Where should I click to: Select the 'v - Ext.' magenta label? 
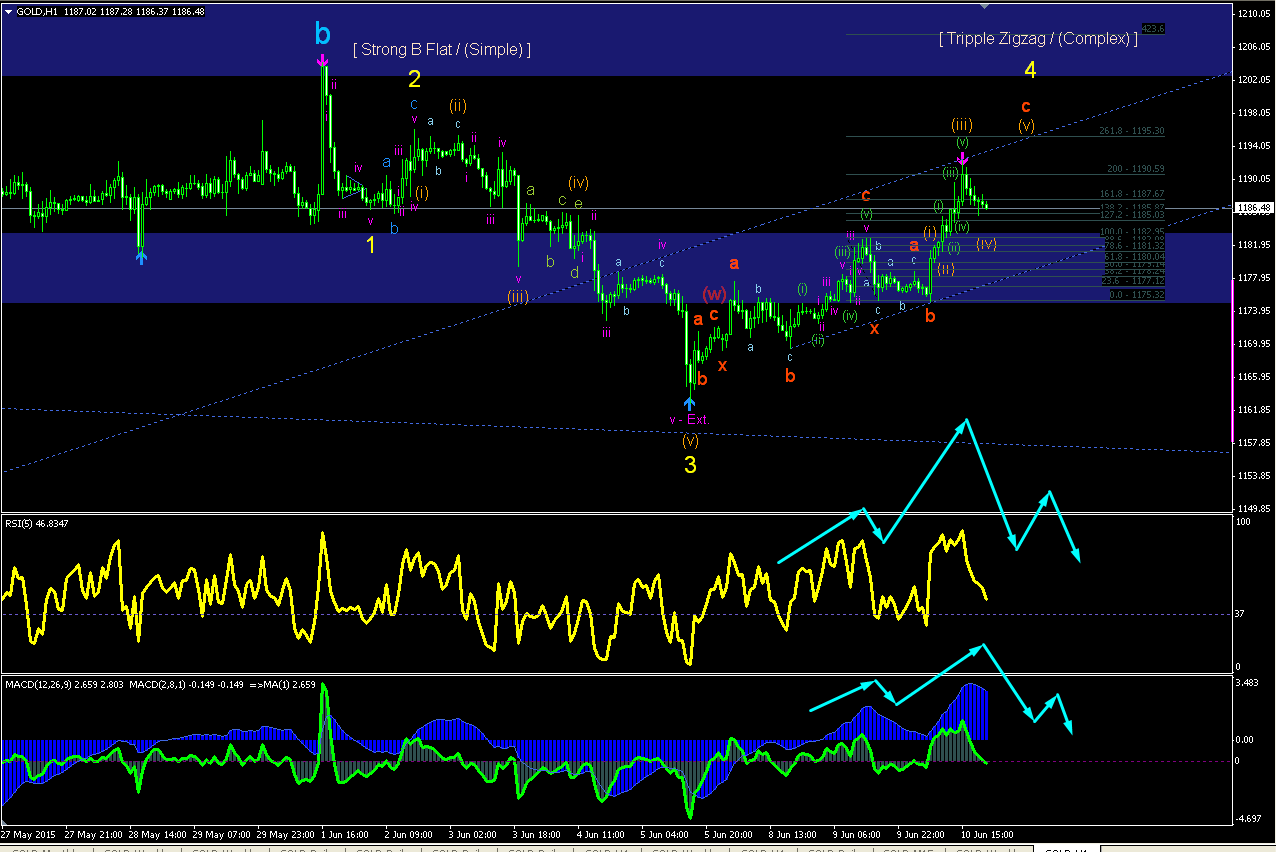click(x=688, y=419)
